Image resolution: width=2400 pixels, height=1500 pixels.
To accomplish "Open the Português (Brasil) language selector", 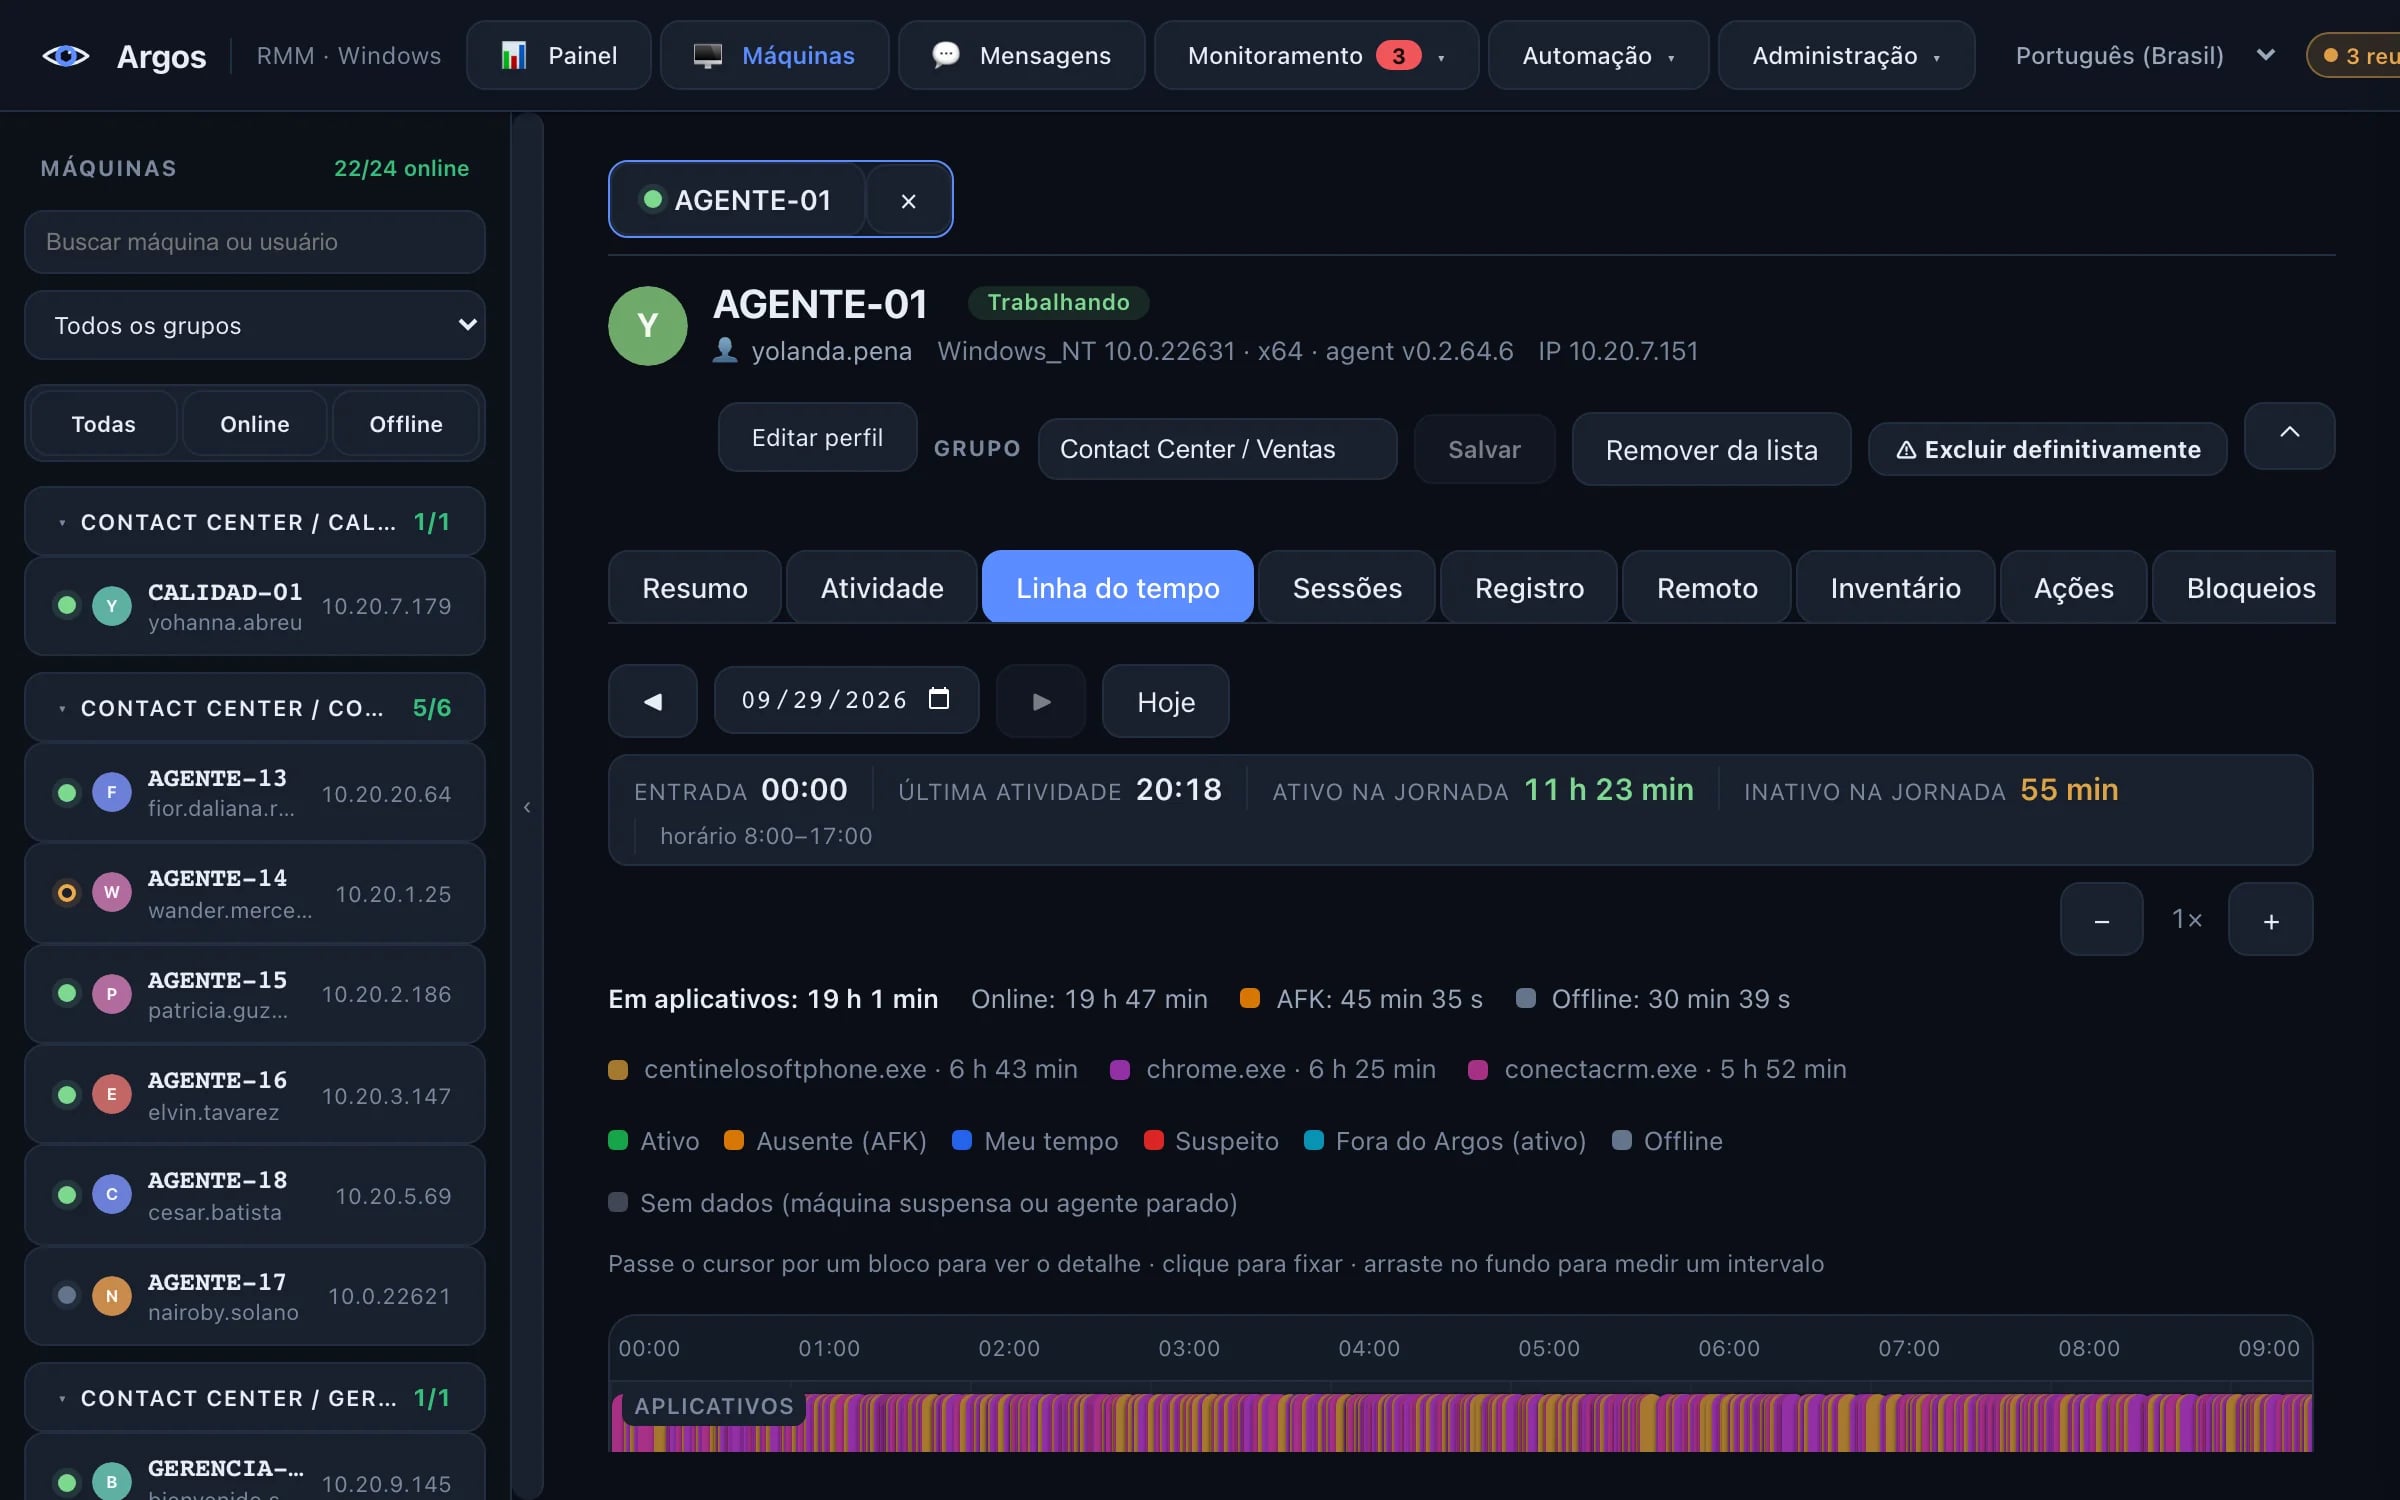I will click(2145, 56).
